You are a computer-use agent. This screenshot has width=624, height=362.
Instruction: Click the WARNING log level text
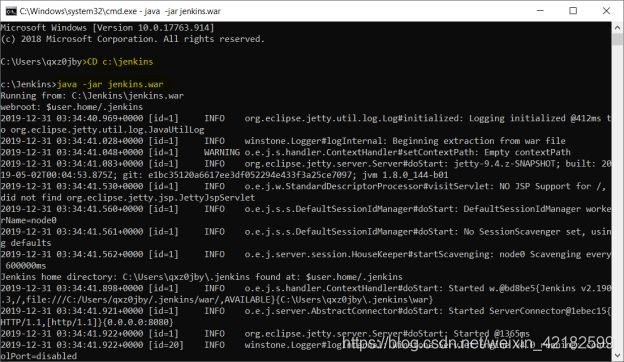pyautogui.click(x=222, y=152)
